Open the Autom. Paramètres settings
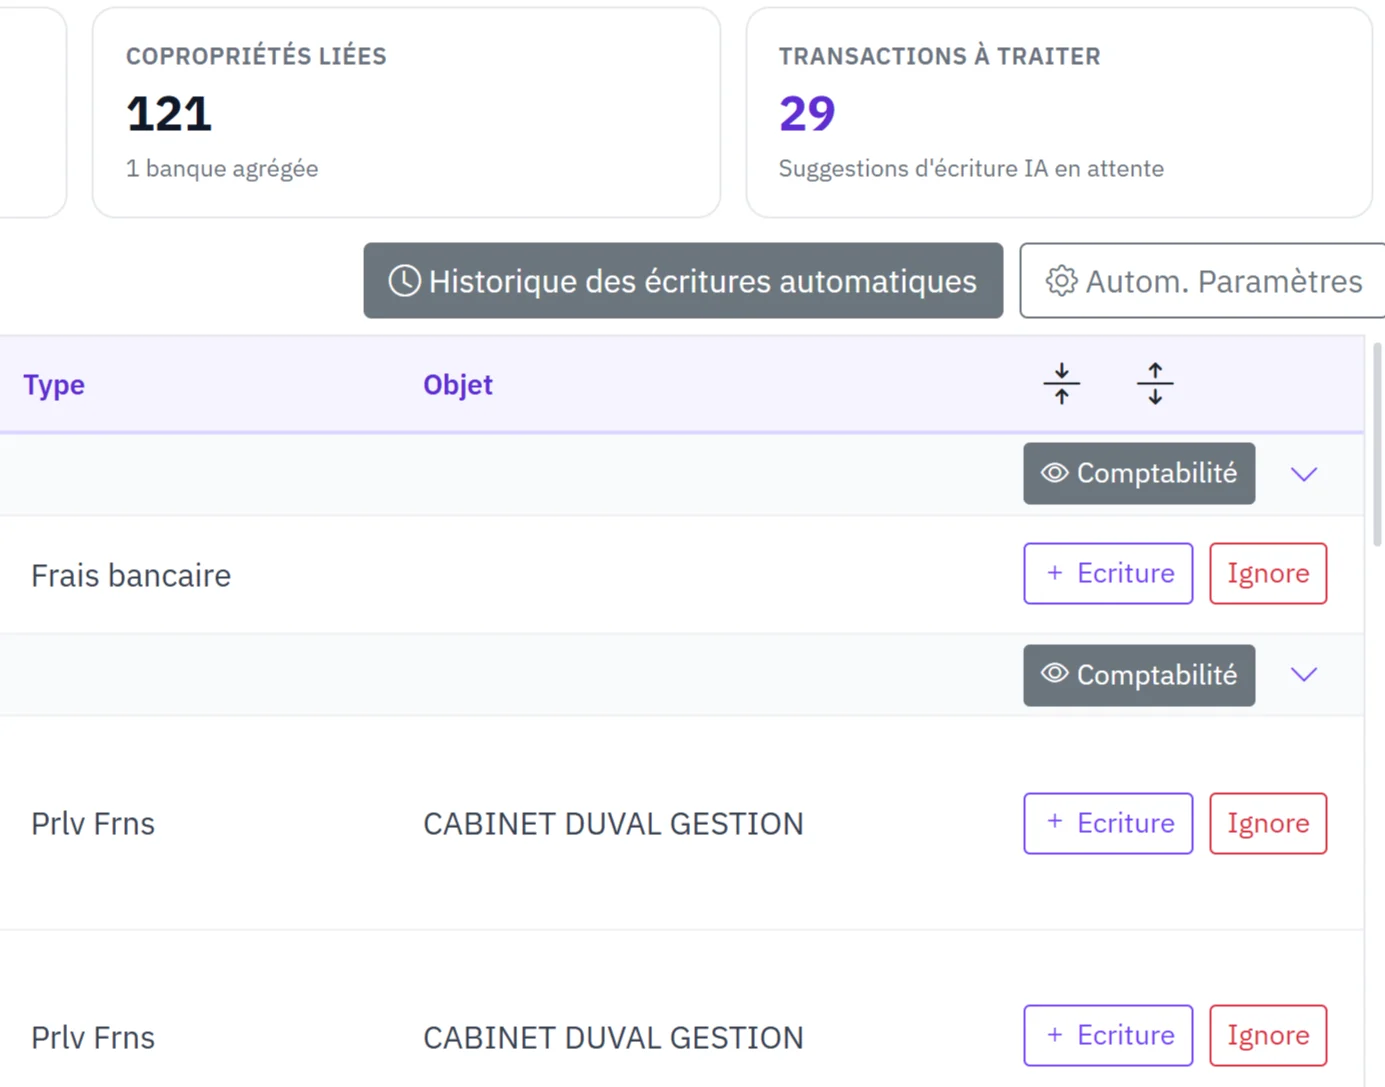Screen dimensions: 1385x1087 tap(1203, 281)
